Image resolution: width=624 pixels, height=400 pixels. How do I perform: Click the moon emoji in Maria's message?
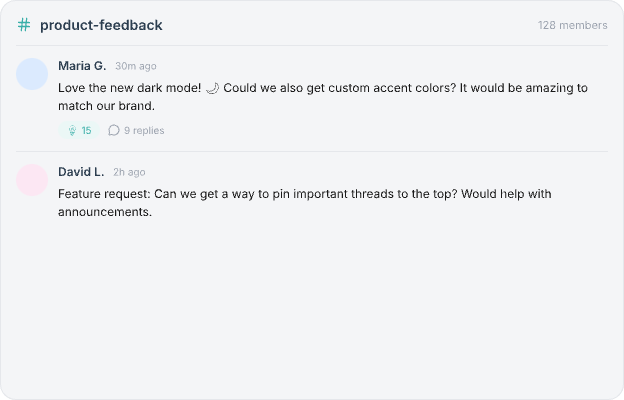(212, 88)
